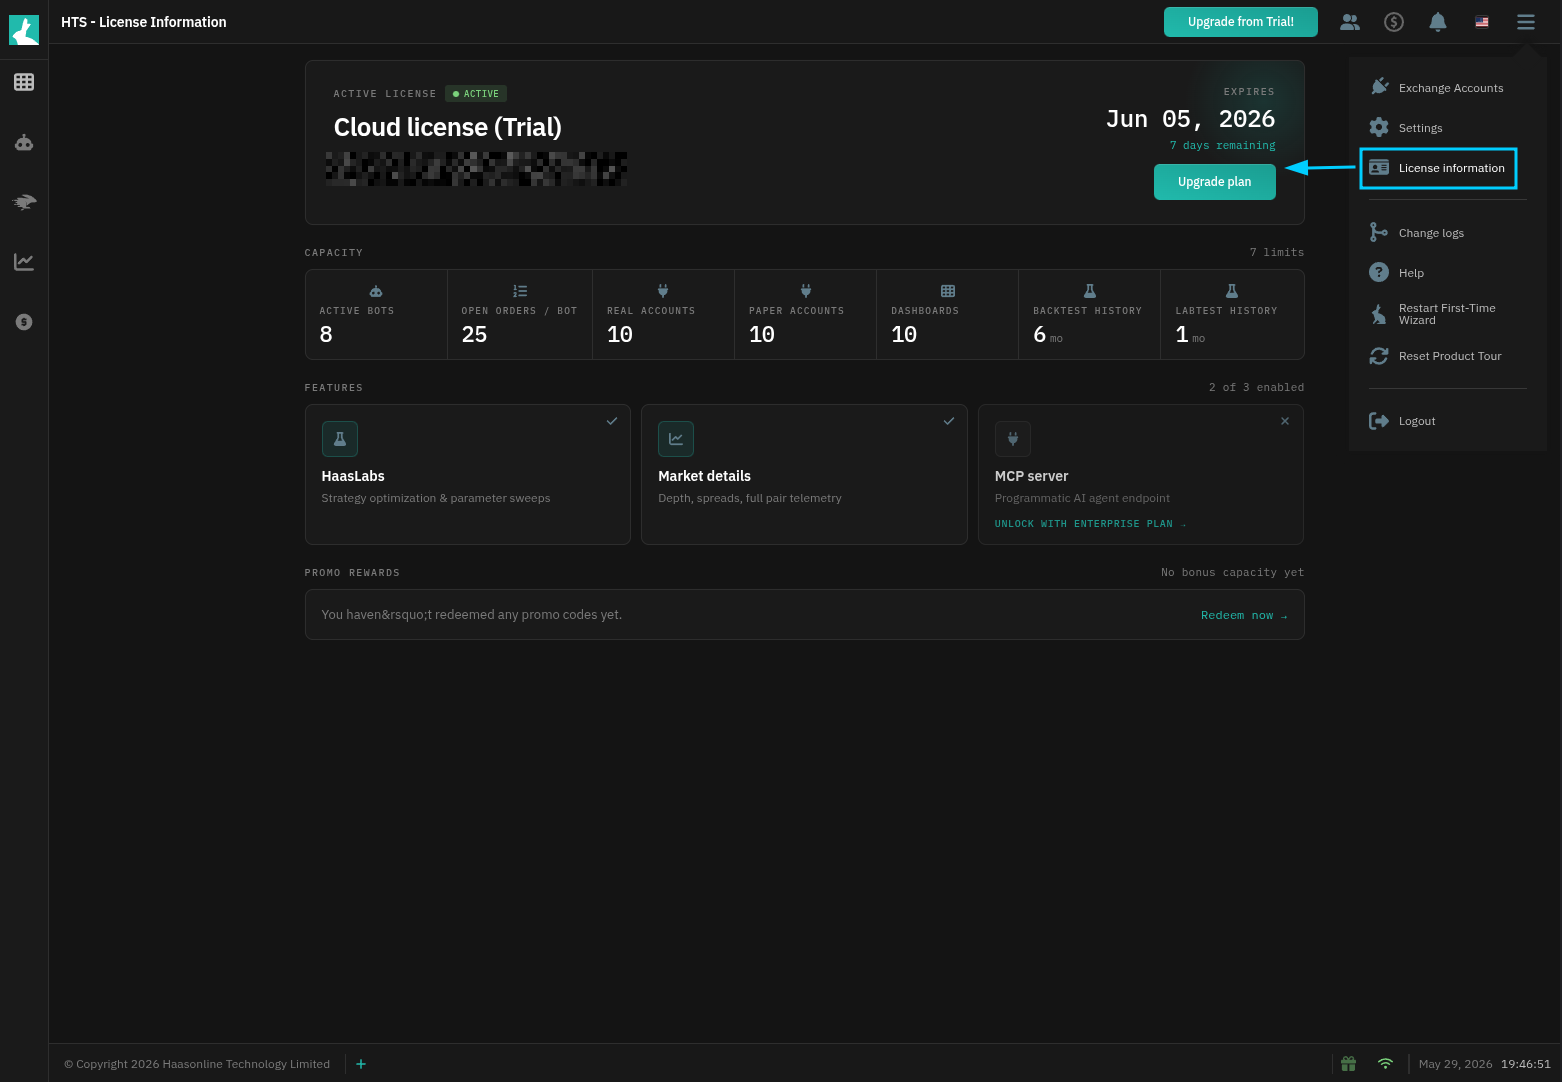Viewport: 1562px width, 1082px height.
Task: Click the promo codes not redeemed message
Action: [472, 615]
